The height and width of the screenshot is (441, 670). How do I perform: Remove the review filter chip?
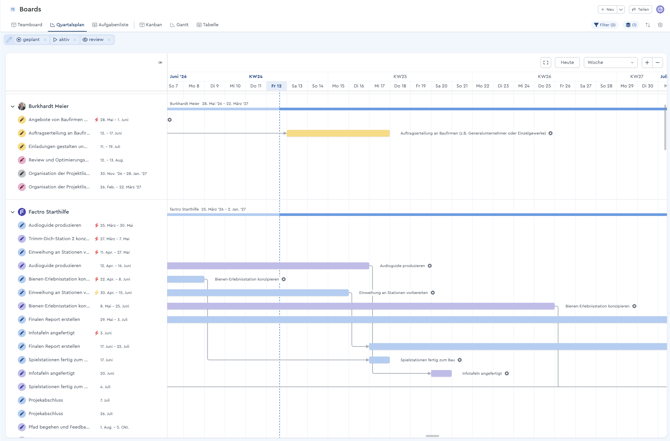tap(109, 40)
